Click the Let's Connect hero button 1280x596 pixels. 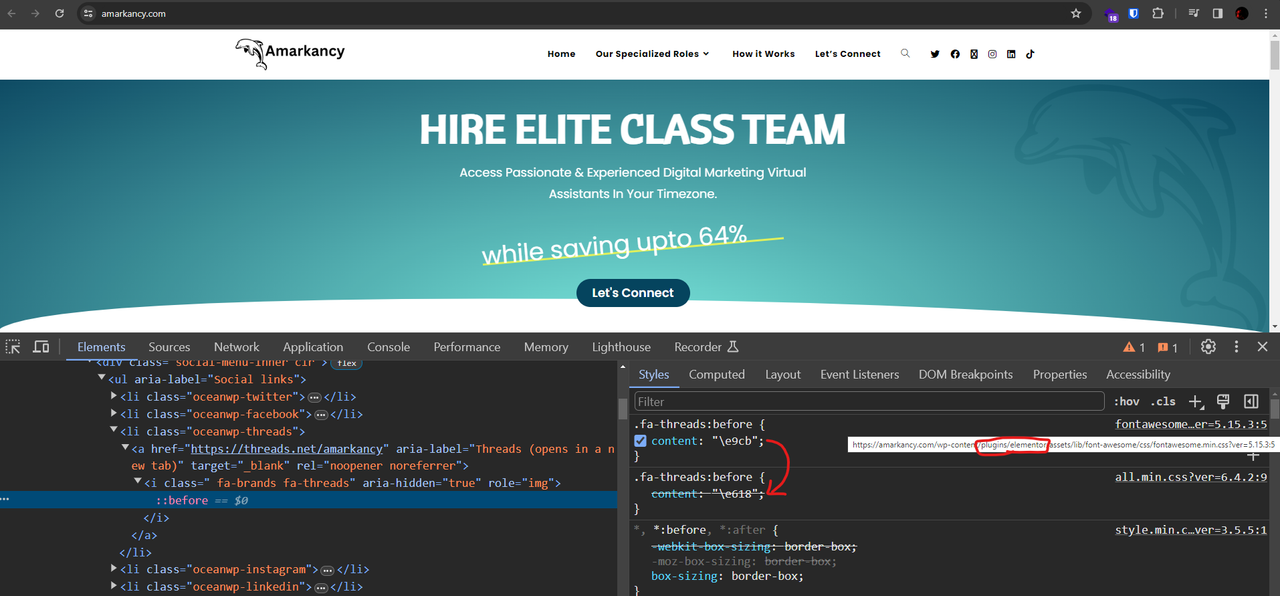pyautogui.click(x=633, y=293)
